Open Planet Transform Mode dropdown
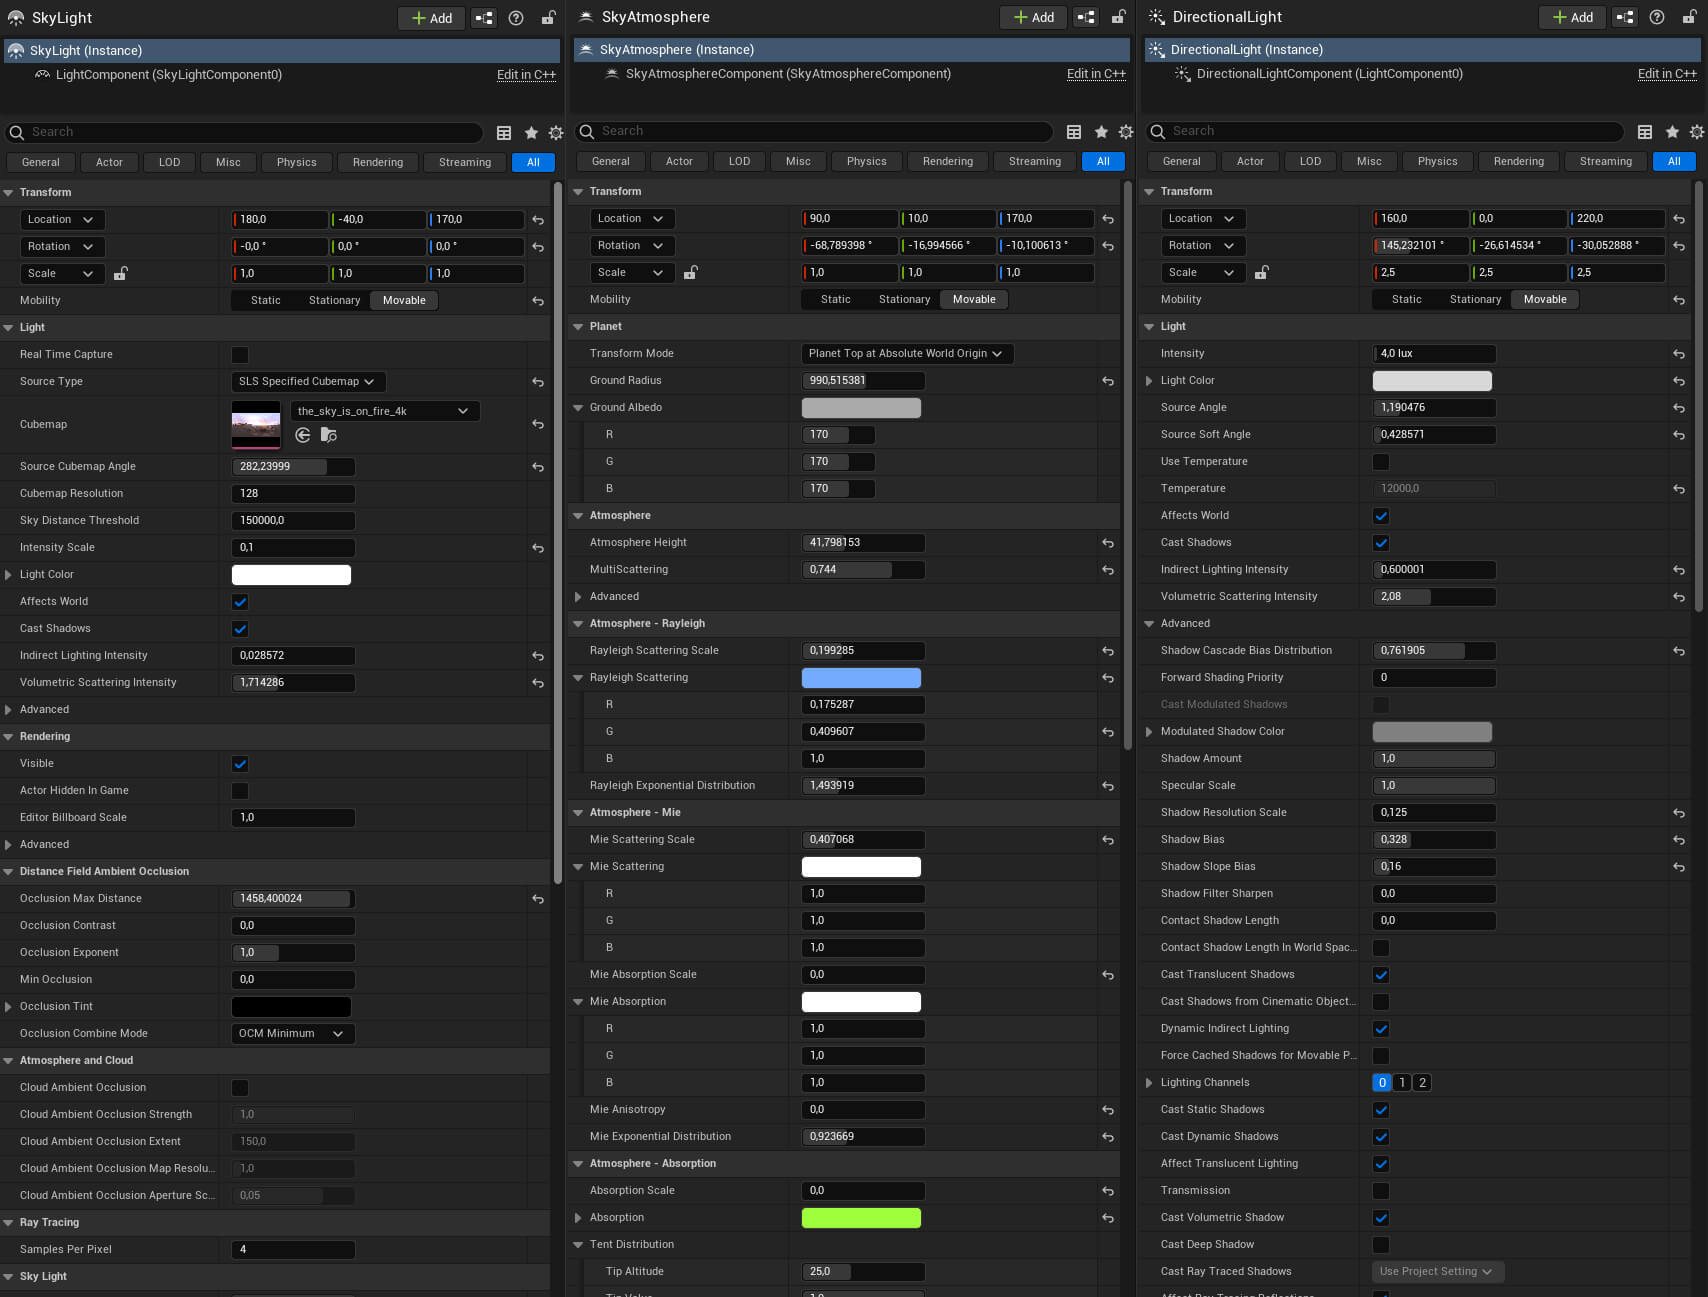1708x1297 pixels. pyautogui.click(x=907, y=354)
